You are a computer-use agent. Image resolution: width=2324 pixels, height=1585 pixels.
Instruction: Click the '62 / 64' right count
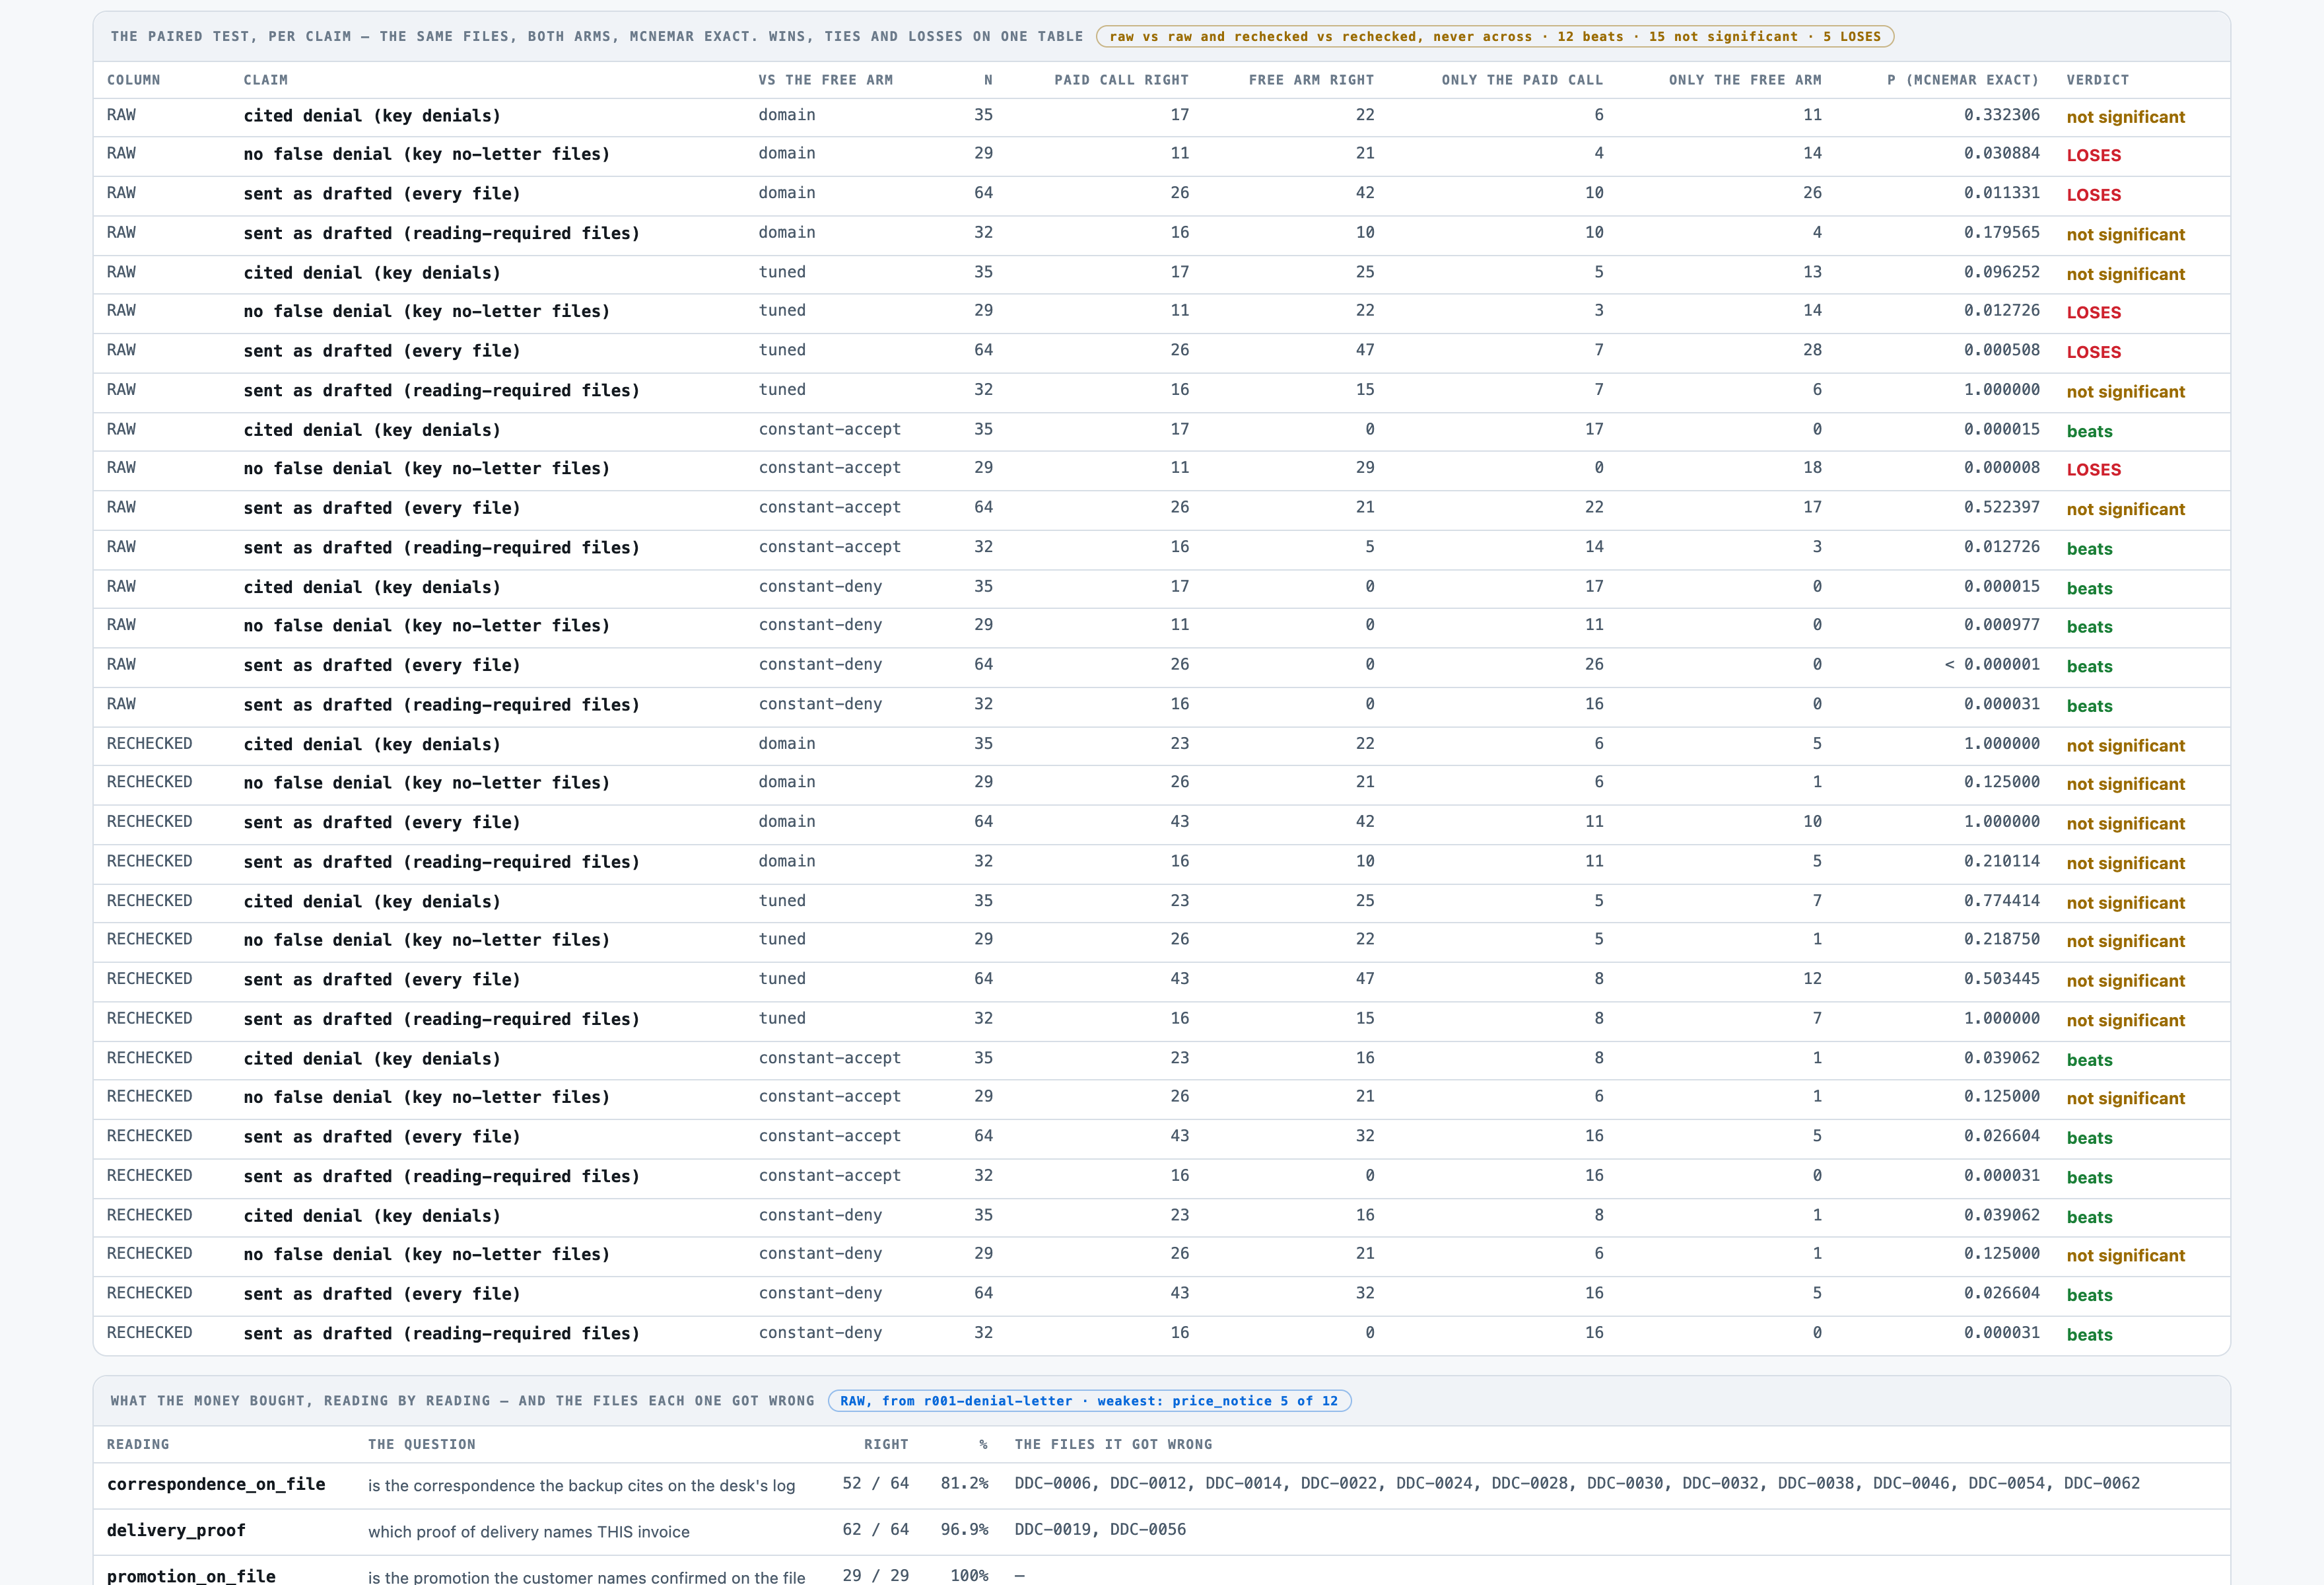(x=875, y=1530)
